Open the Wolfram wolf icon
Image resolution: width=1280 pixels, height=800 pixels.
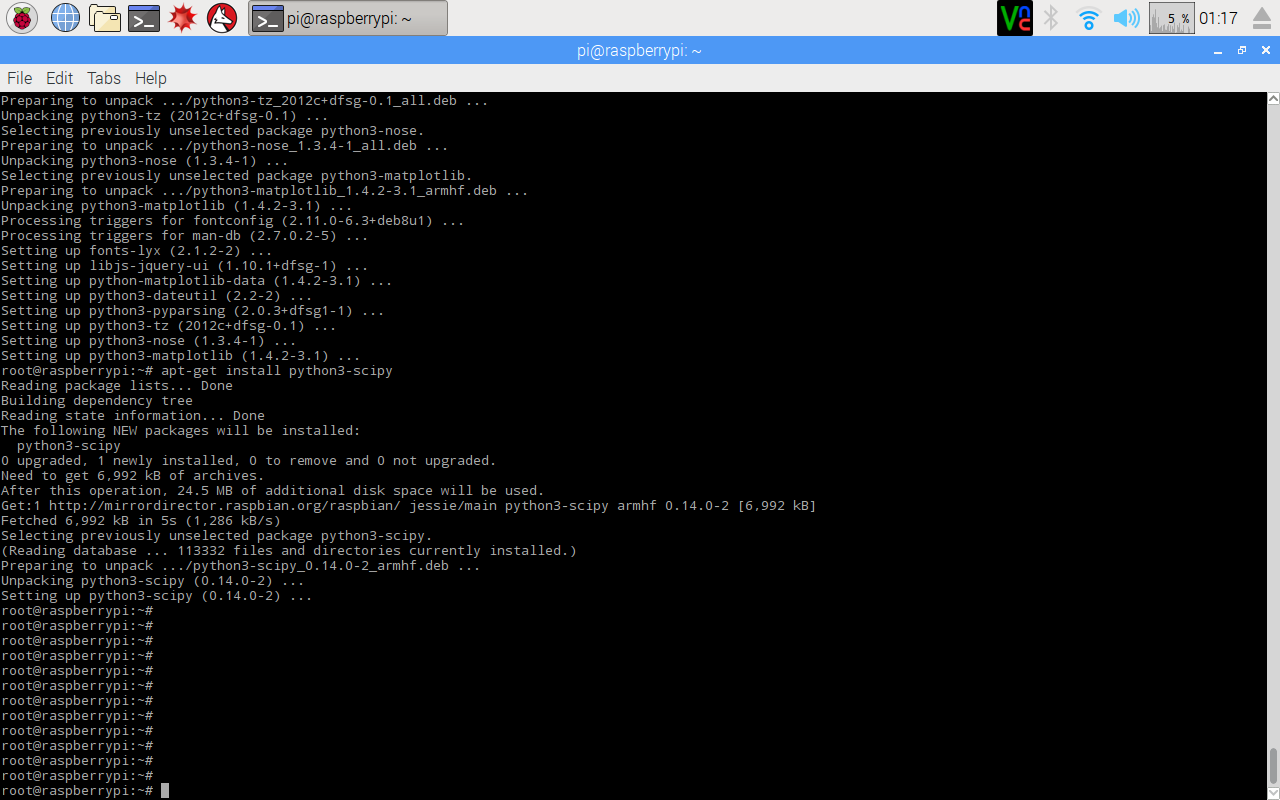pyautogui.click(x=222, y=18)
